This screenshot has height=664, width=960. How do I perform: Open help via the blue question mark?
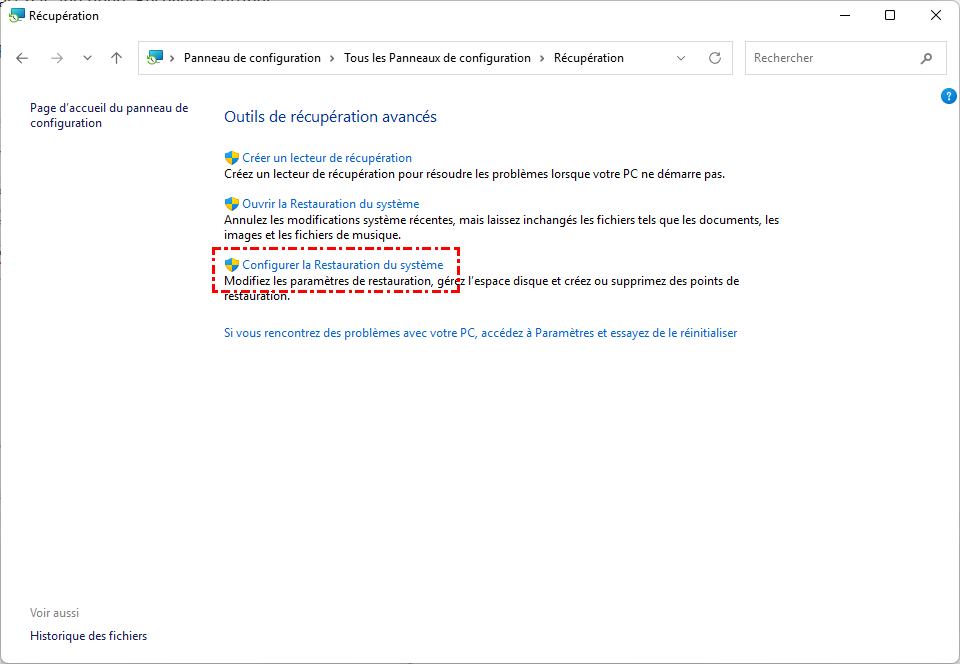949,96
